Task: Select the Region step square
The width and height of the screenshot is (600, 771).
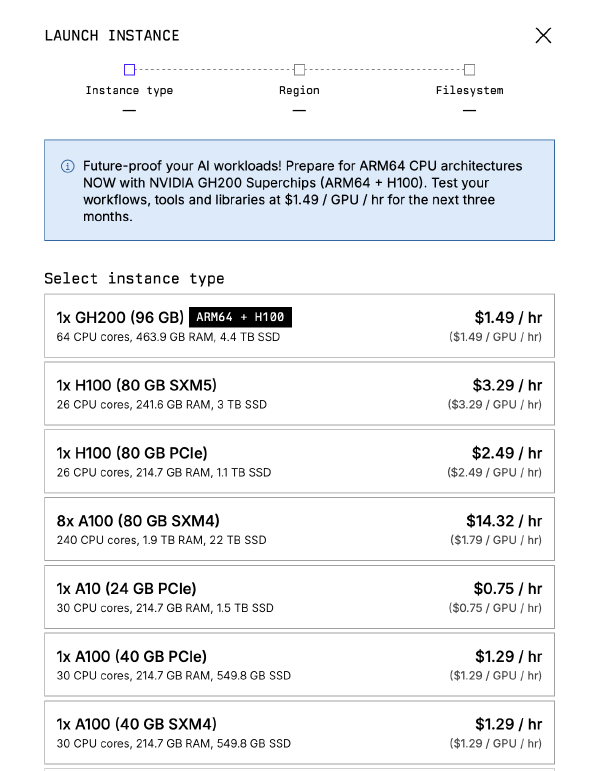Action: click(x=299, y=70)
